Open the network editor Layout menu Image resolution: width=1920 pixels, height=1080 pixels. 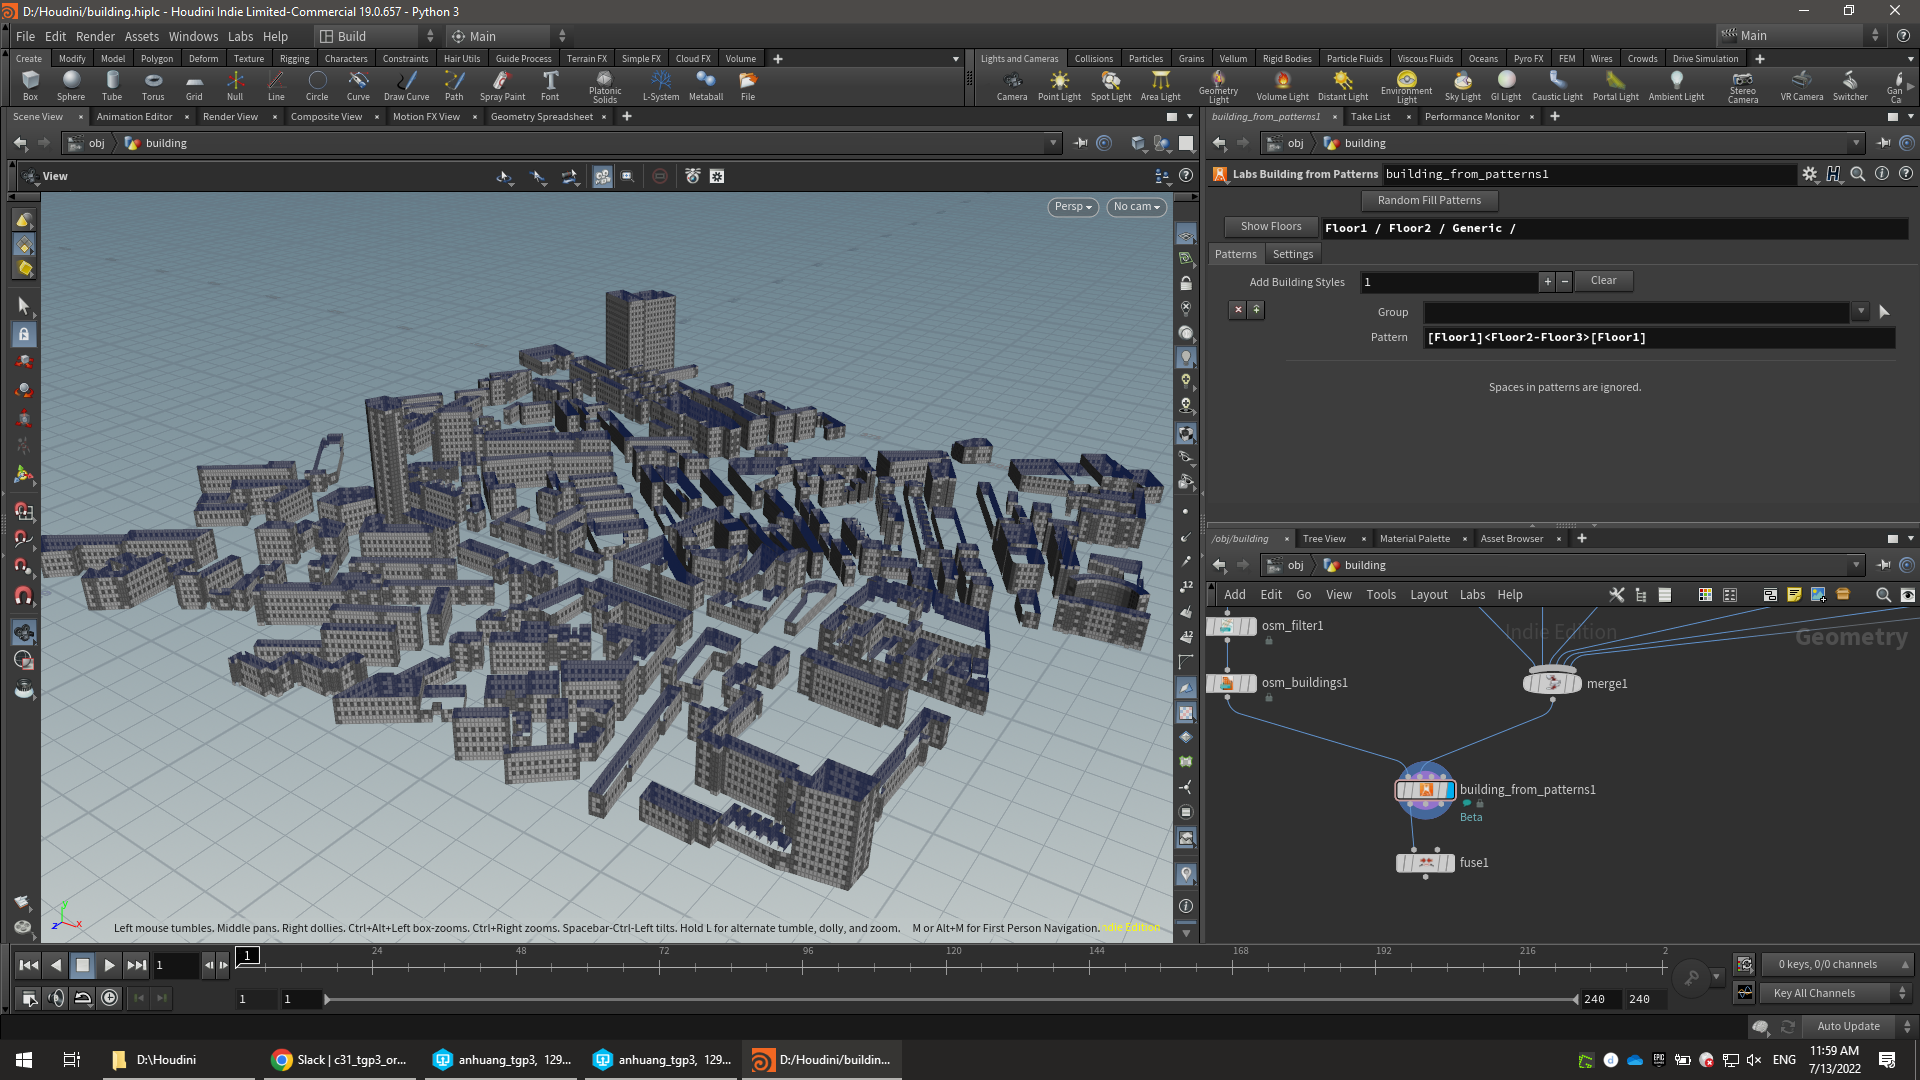[x=1428, y=595]
